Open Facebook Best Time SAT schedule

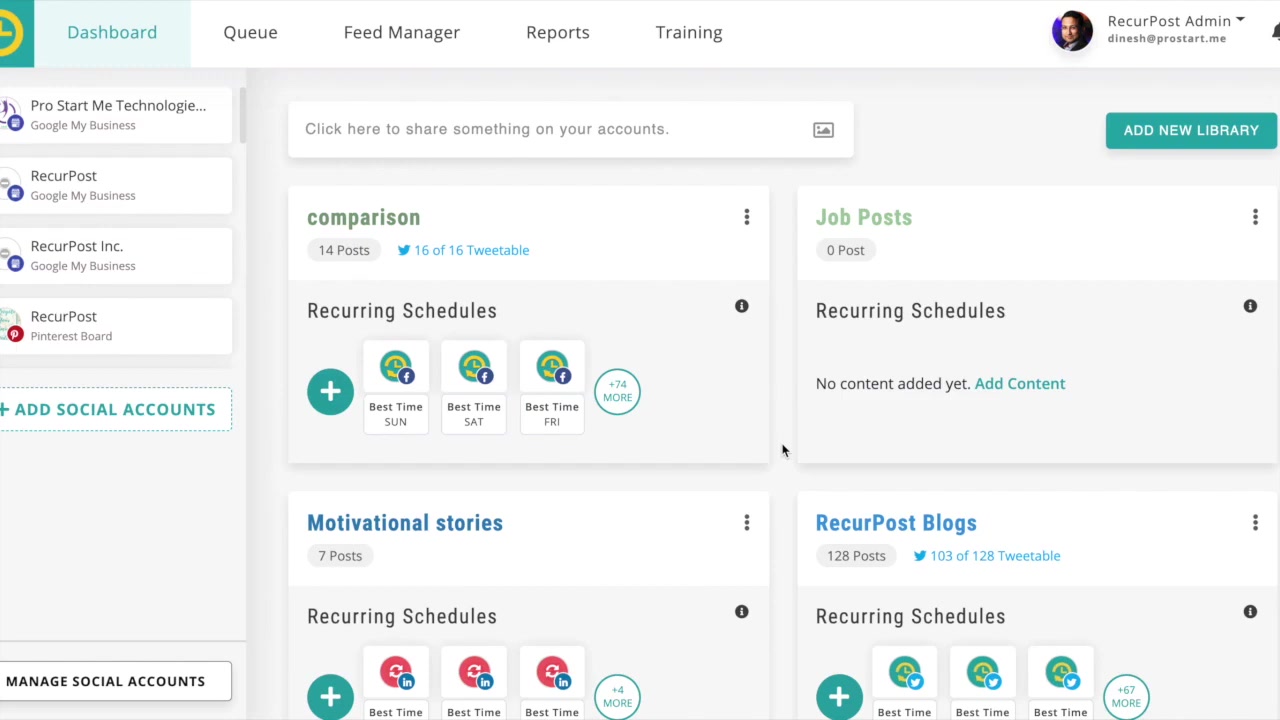[474, 388]
